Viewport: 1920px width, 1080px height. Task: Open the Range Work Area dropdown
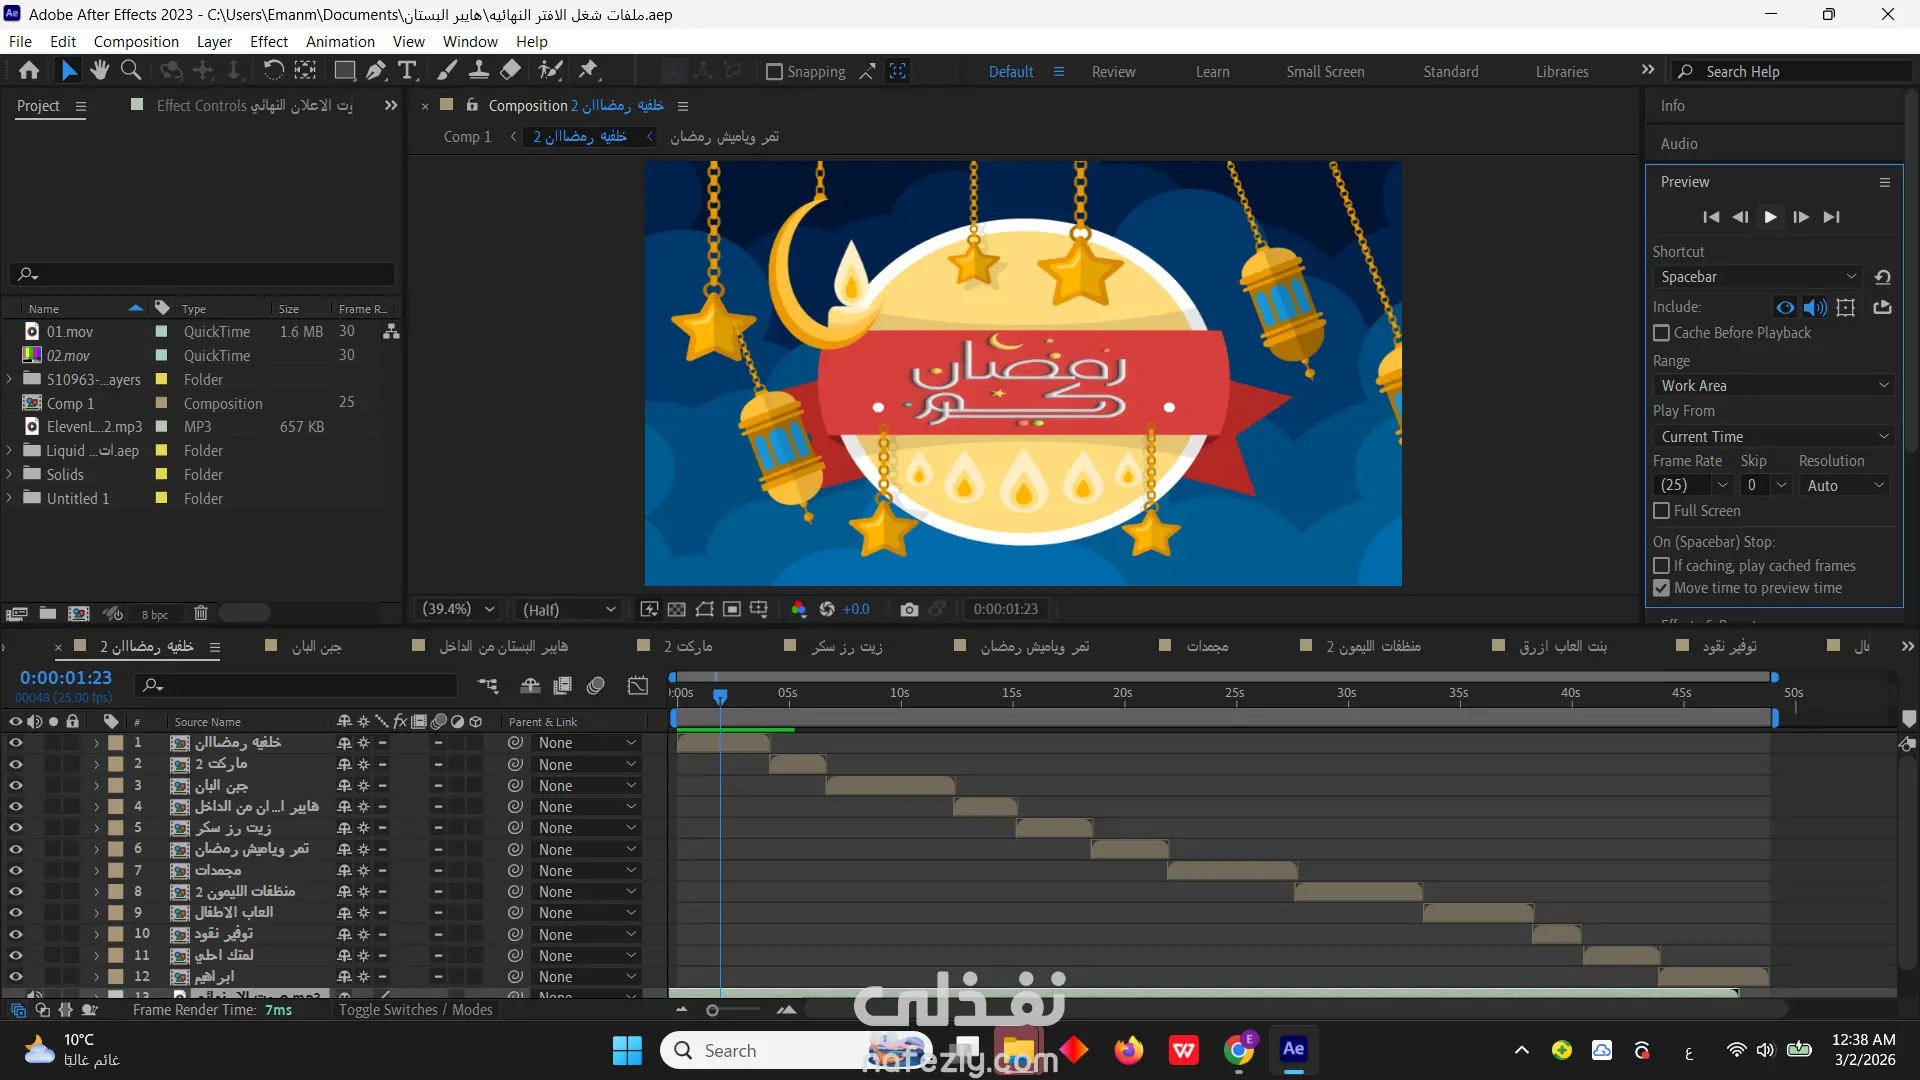(1773, 386)
